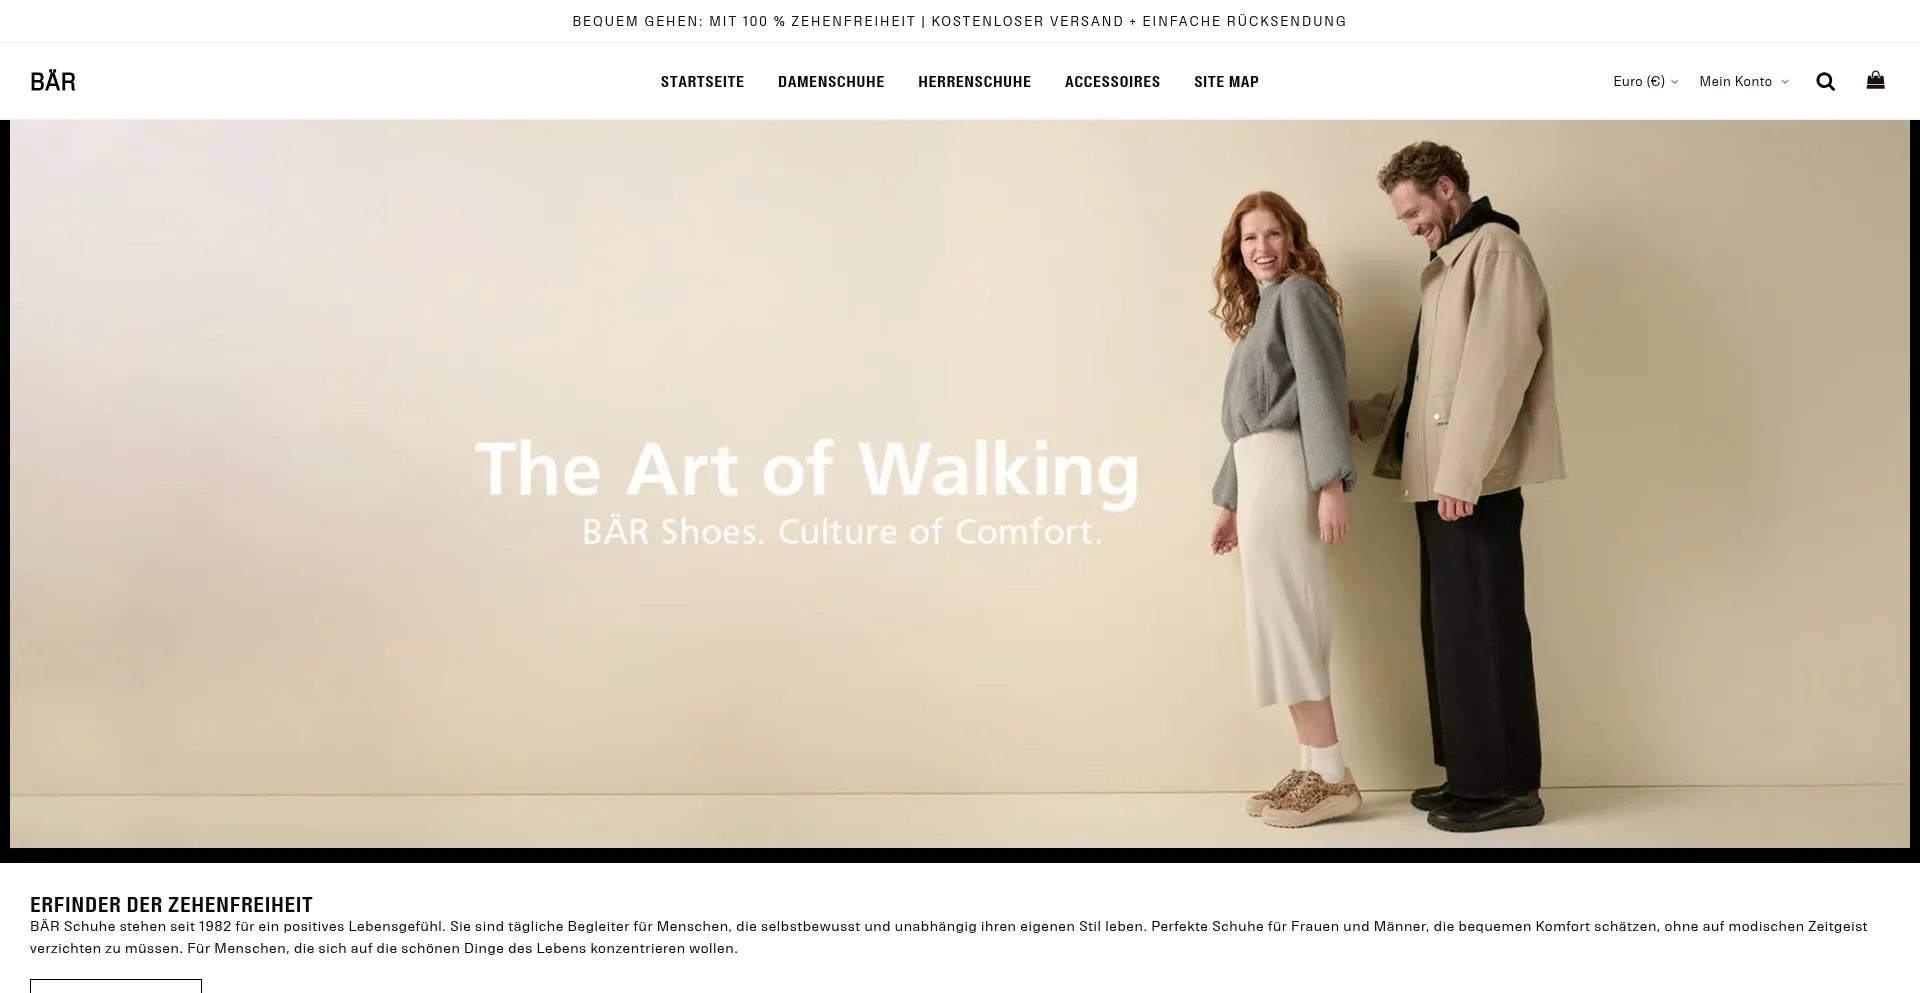Open the Euro (€) currency dropdown
Image resolution: width=1920 pixels, height=993 pixels.
pyautogui.click(x=1645, y=81)
